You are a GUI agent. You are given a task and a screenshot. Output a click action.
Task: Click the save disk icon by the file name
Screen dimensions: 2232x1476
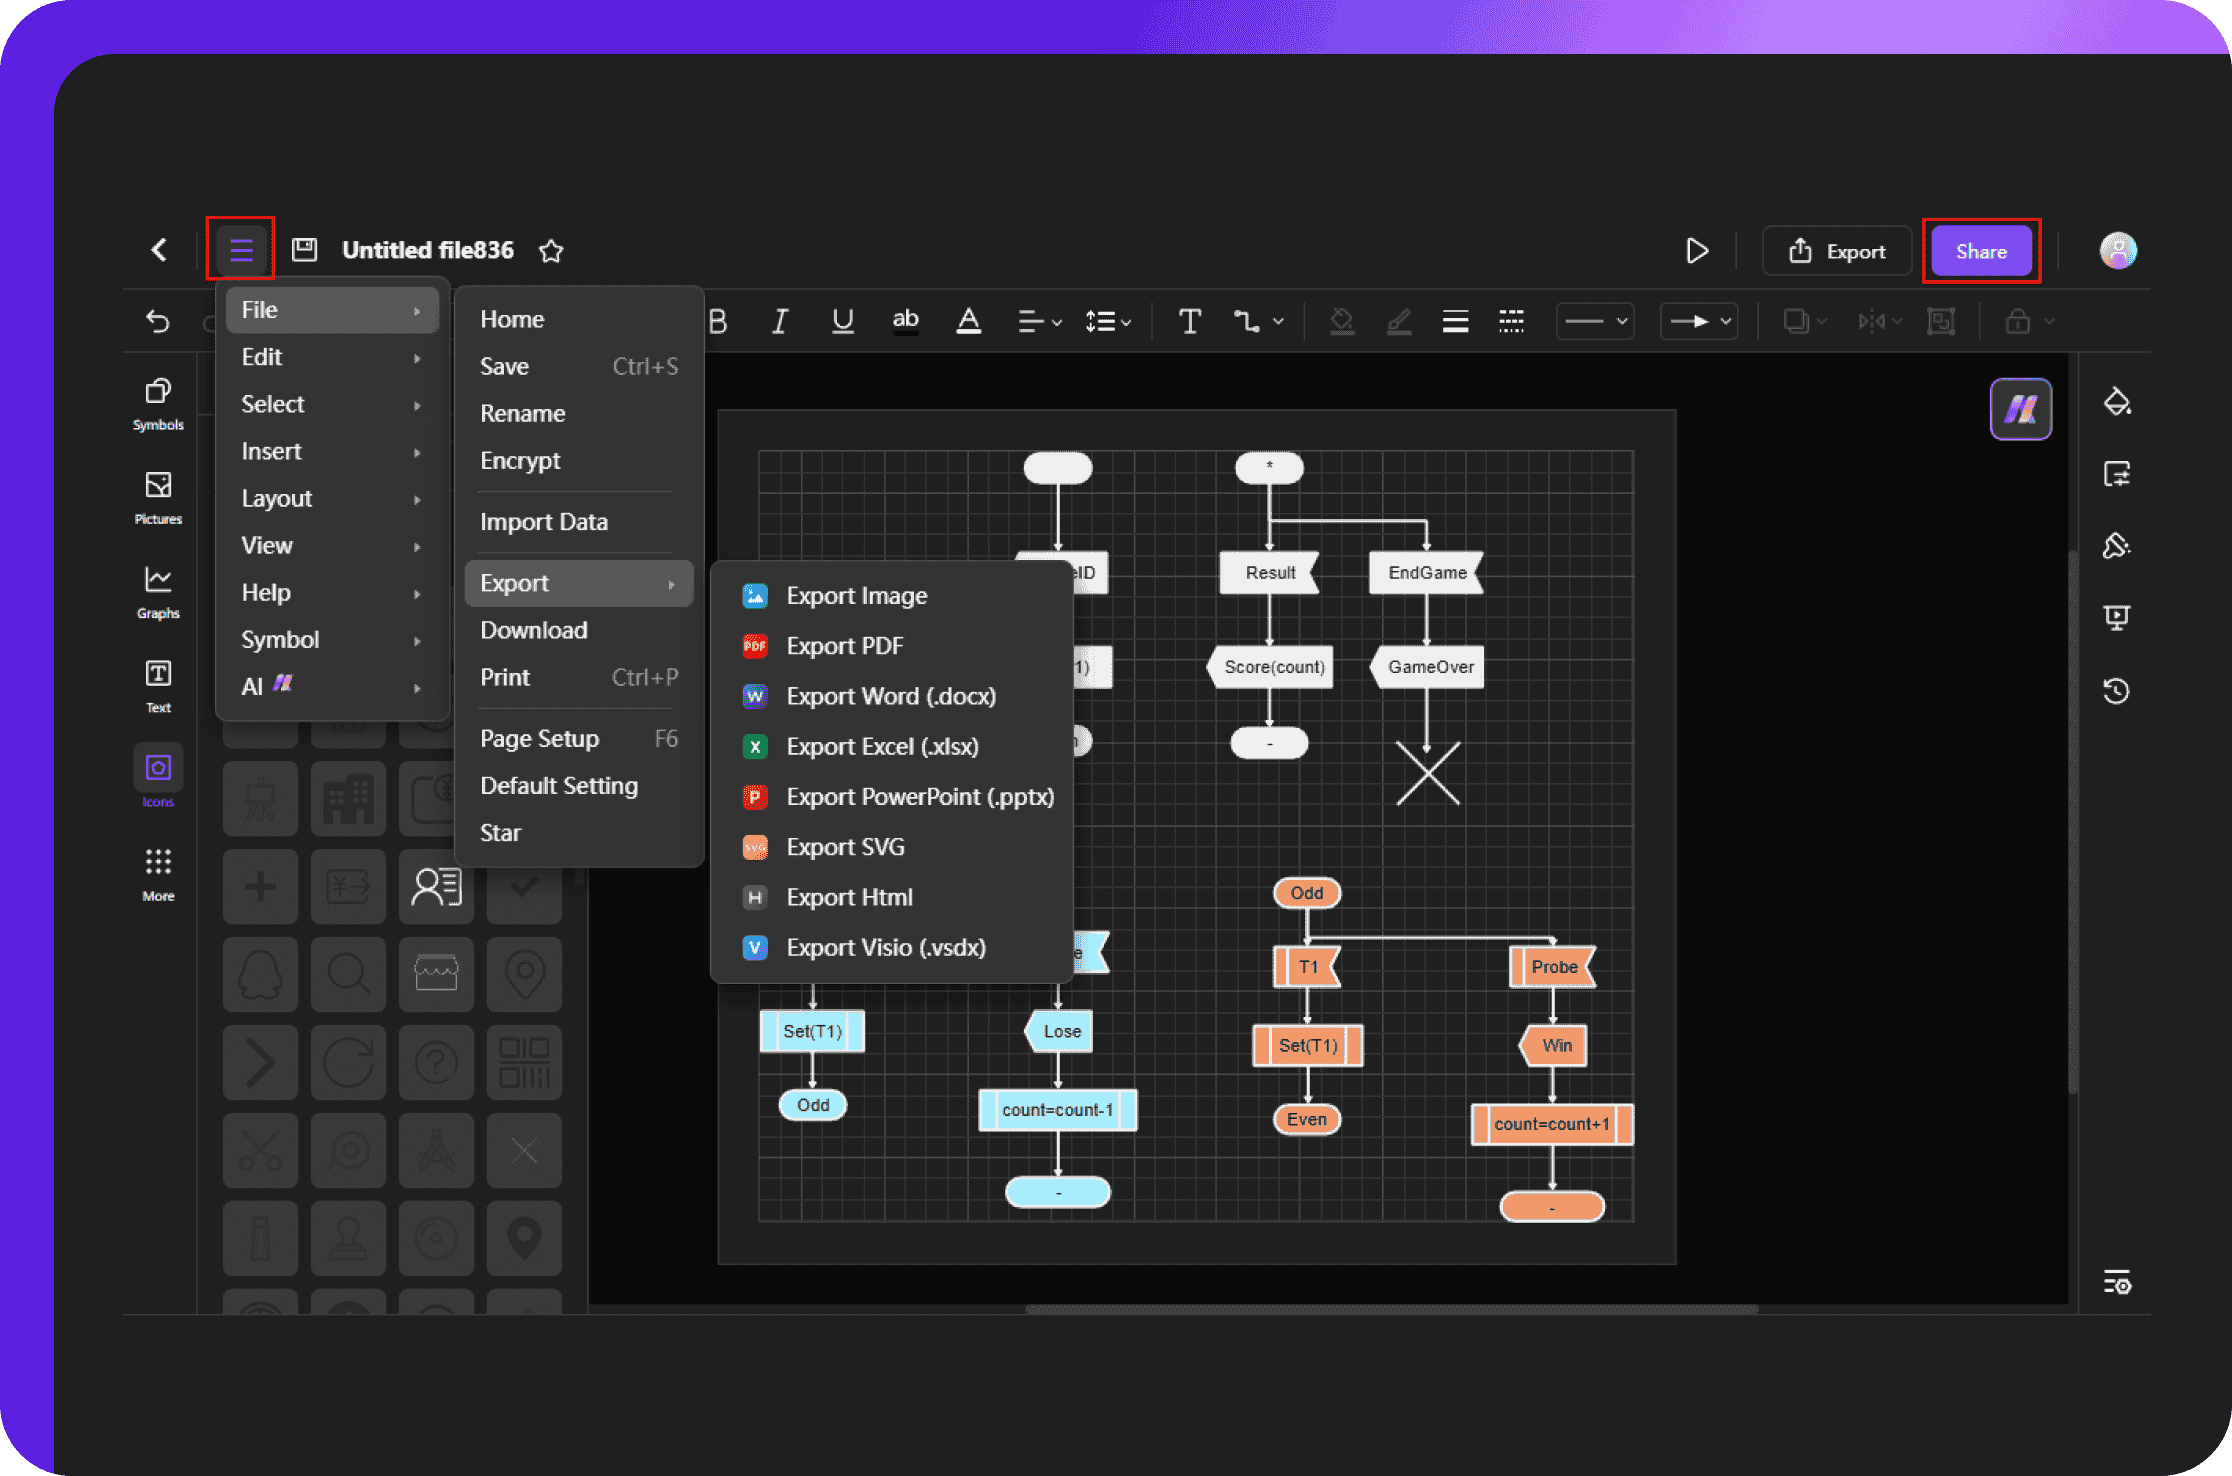(x=304, y=250)
